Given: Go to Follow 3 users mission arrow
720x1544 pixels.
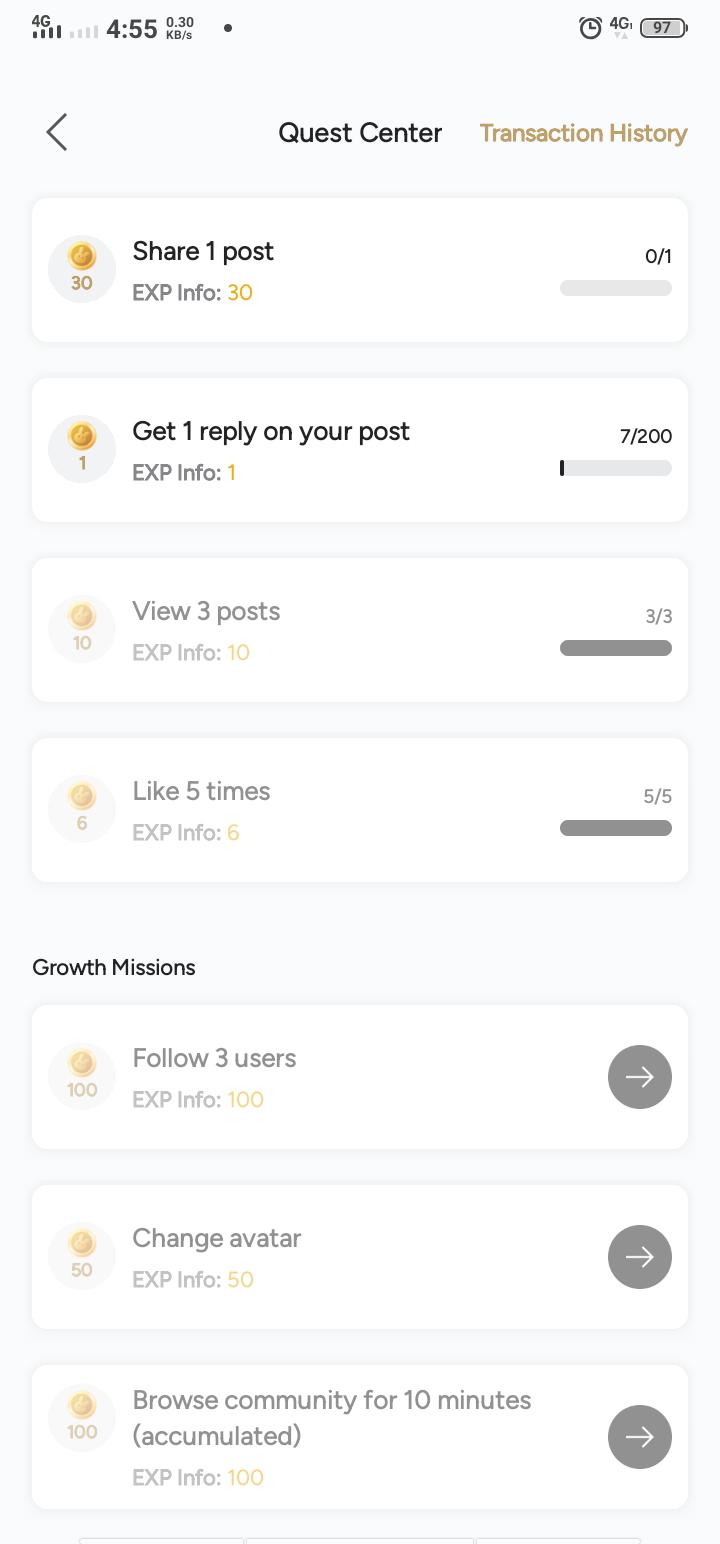Looking at the screenshot, I should pyautogui.click(x=640, y=1077).
